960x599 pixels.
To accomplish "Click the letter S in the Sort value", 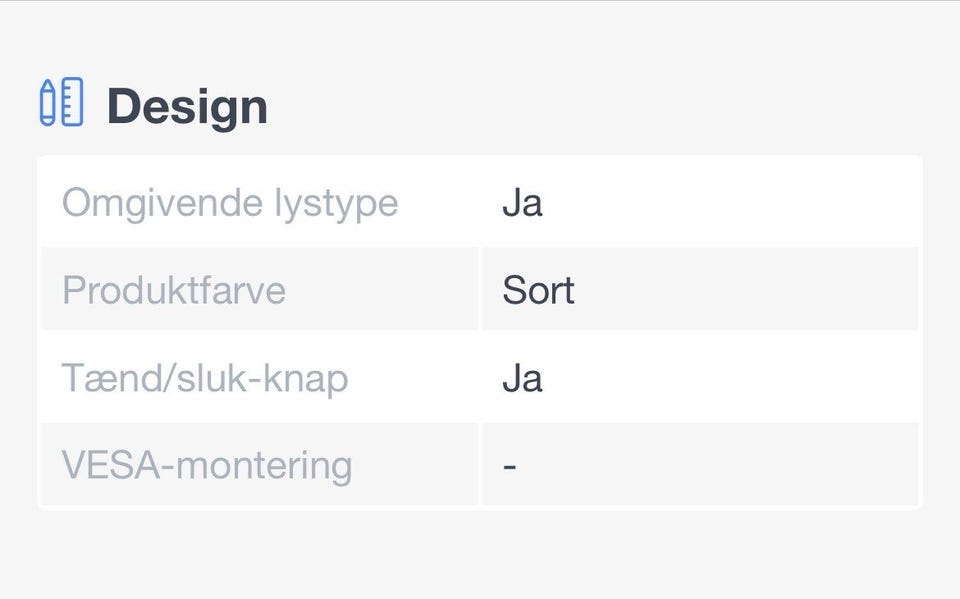I will pyautogui.click(x=512, y=290).
